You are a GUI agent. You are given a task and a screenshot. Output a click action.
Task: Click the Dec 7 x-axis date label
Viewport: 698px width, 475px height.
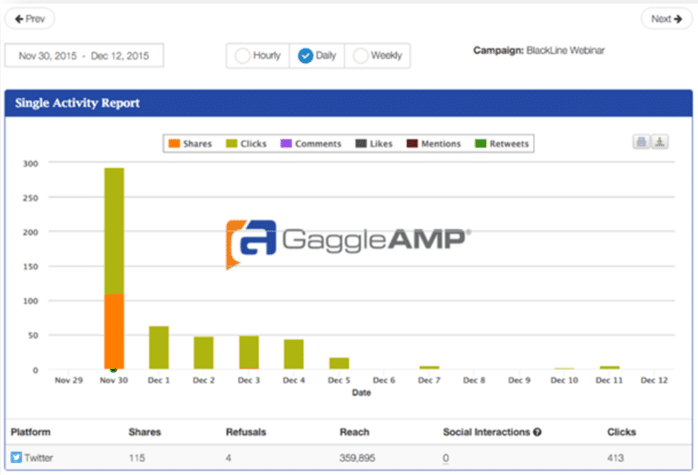tap(429, 380)
